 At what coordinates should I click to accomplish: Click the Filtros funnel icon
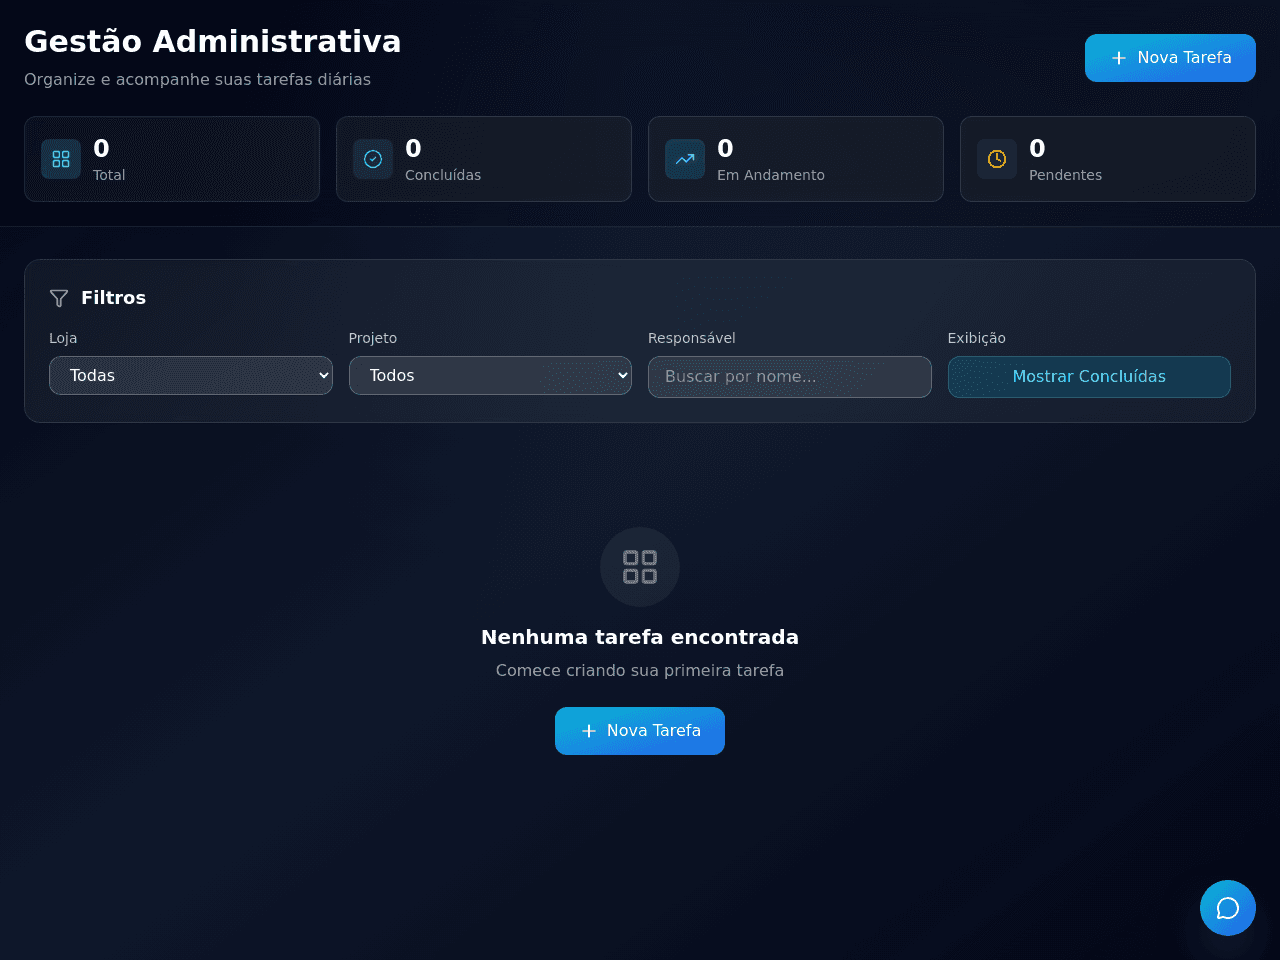pos(59,298)
